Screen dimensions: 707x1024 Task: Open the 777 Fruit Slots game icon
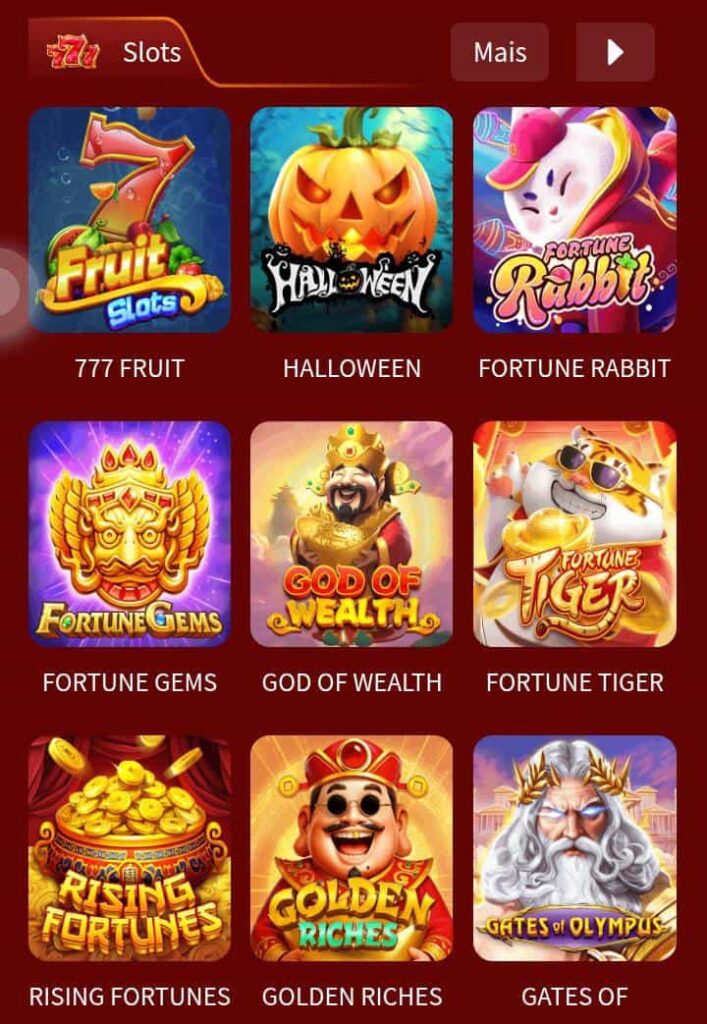point(129,219)
